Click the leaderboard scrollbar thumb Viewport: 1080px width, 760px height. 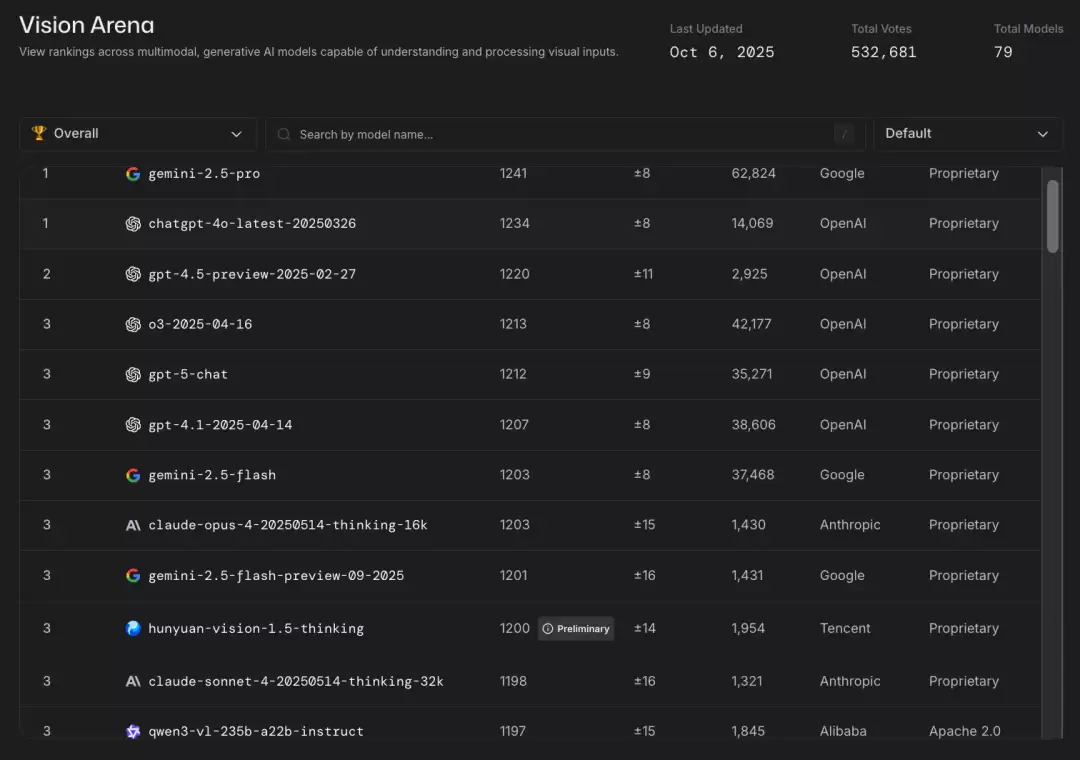click(1053, 215)
